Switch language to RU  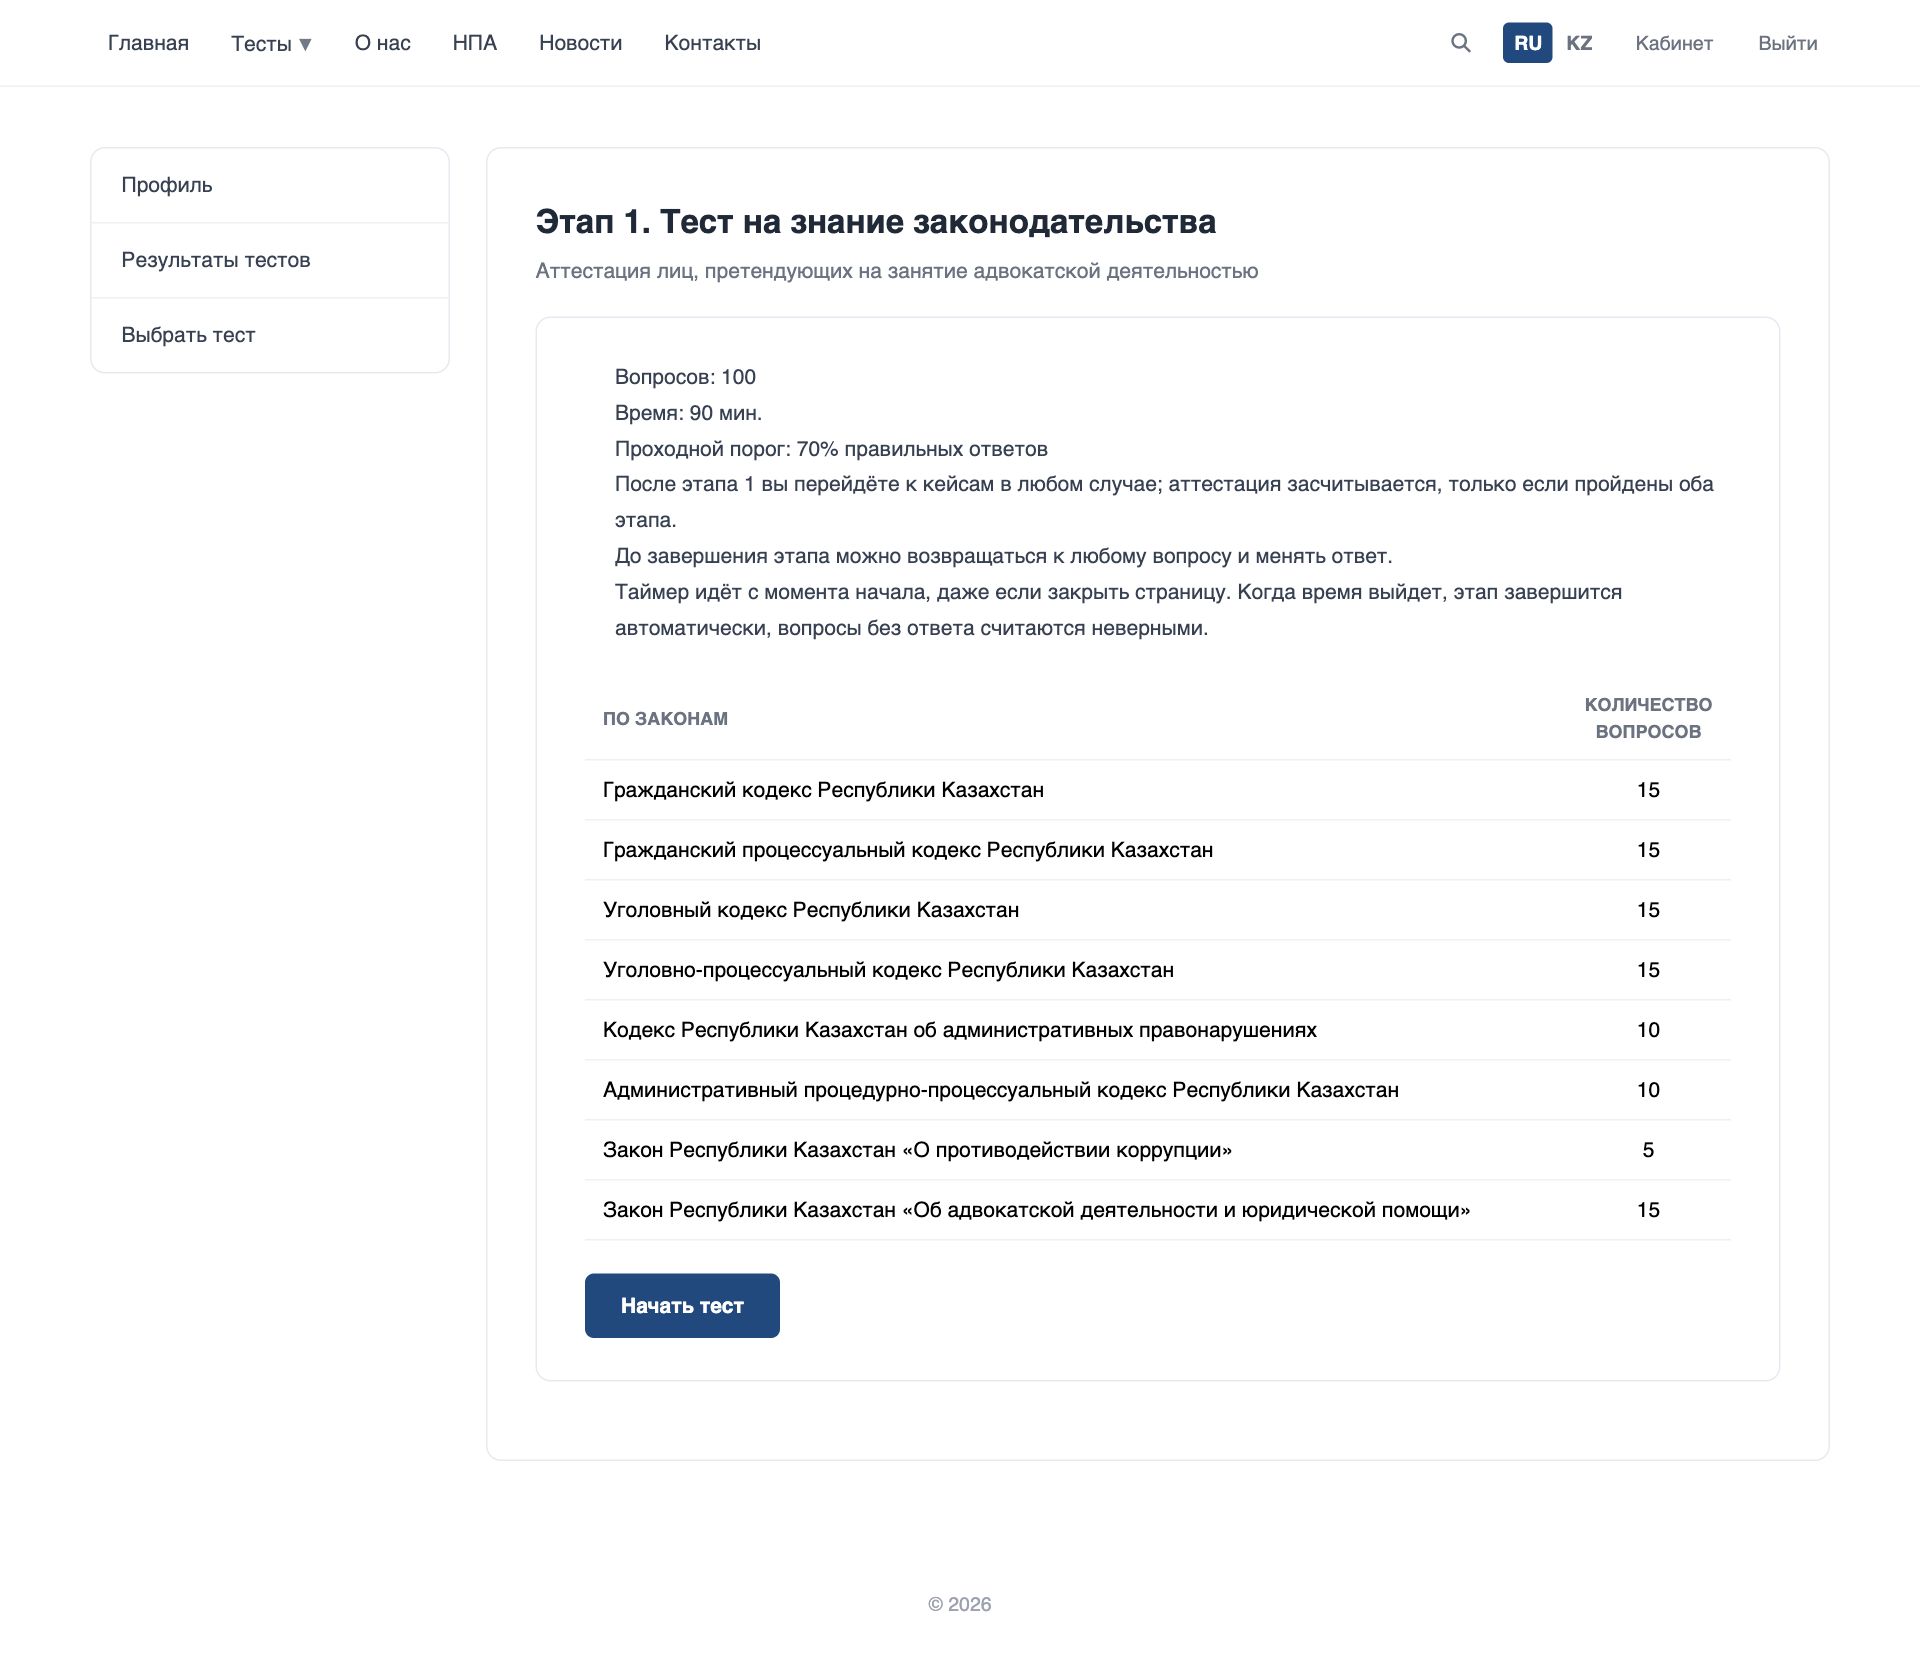click(x=1527, y=43)
